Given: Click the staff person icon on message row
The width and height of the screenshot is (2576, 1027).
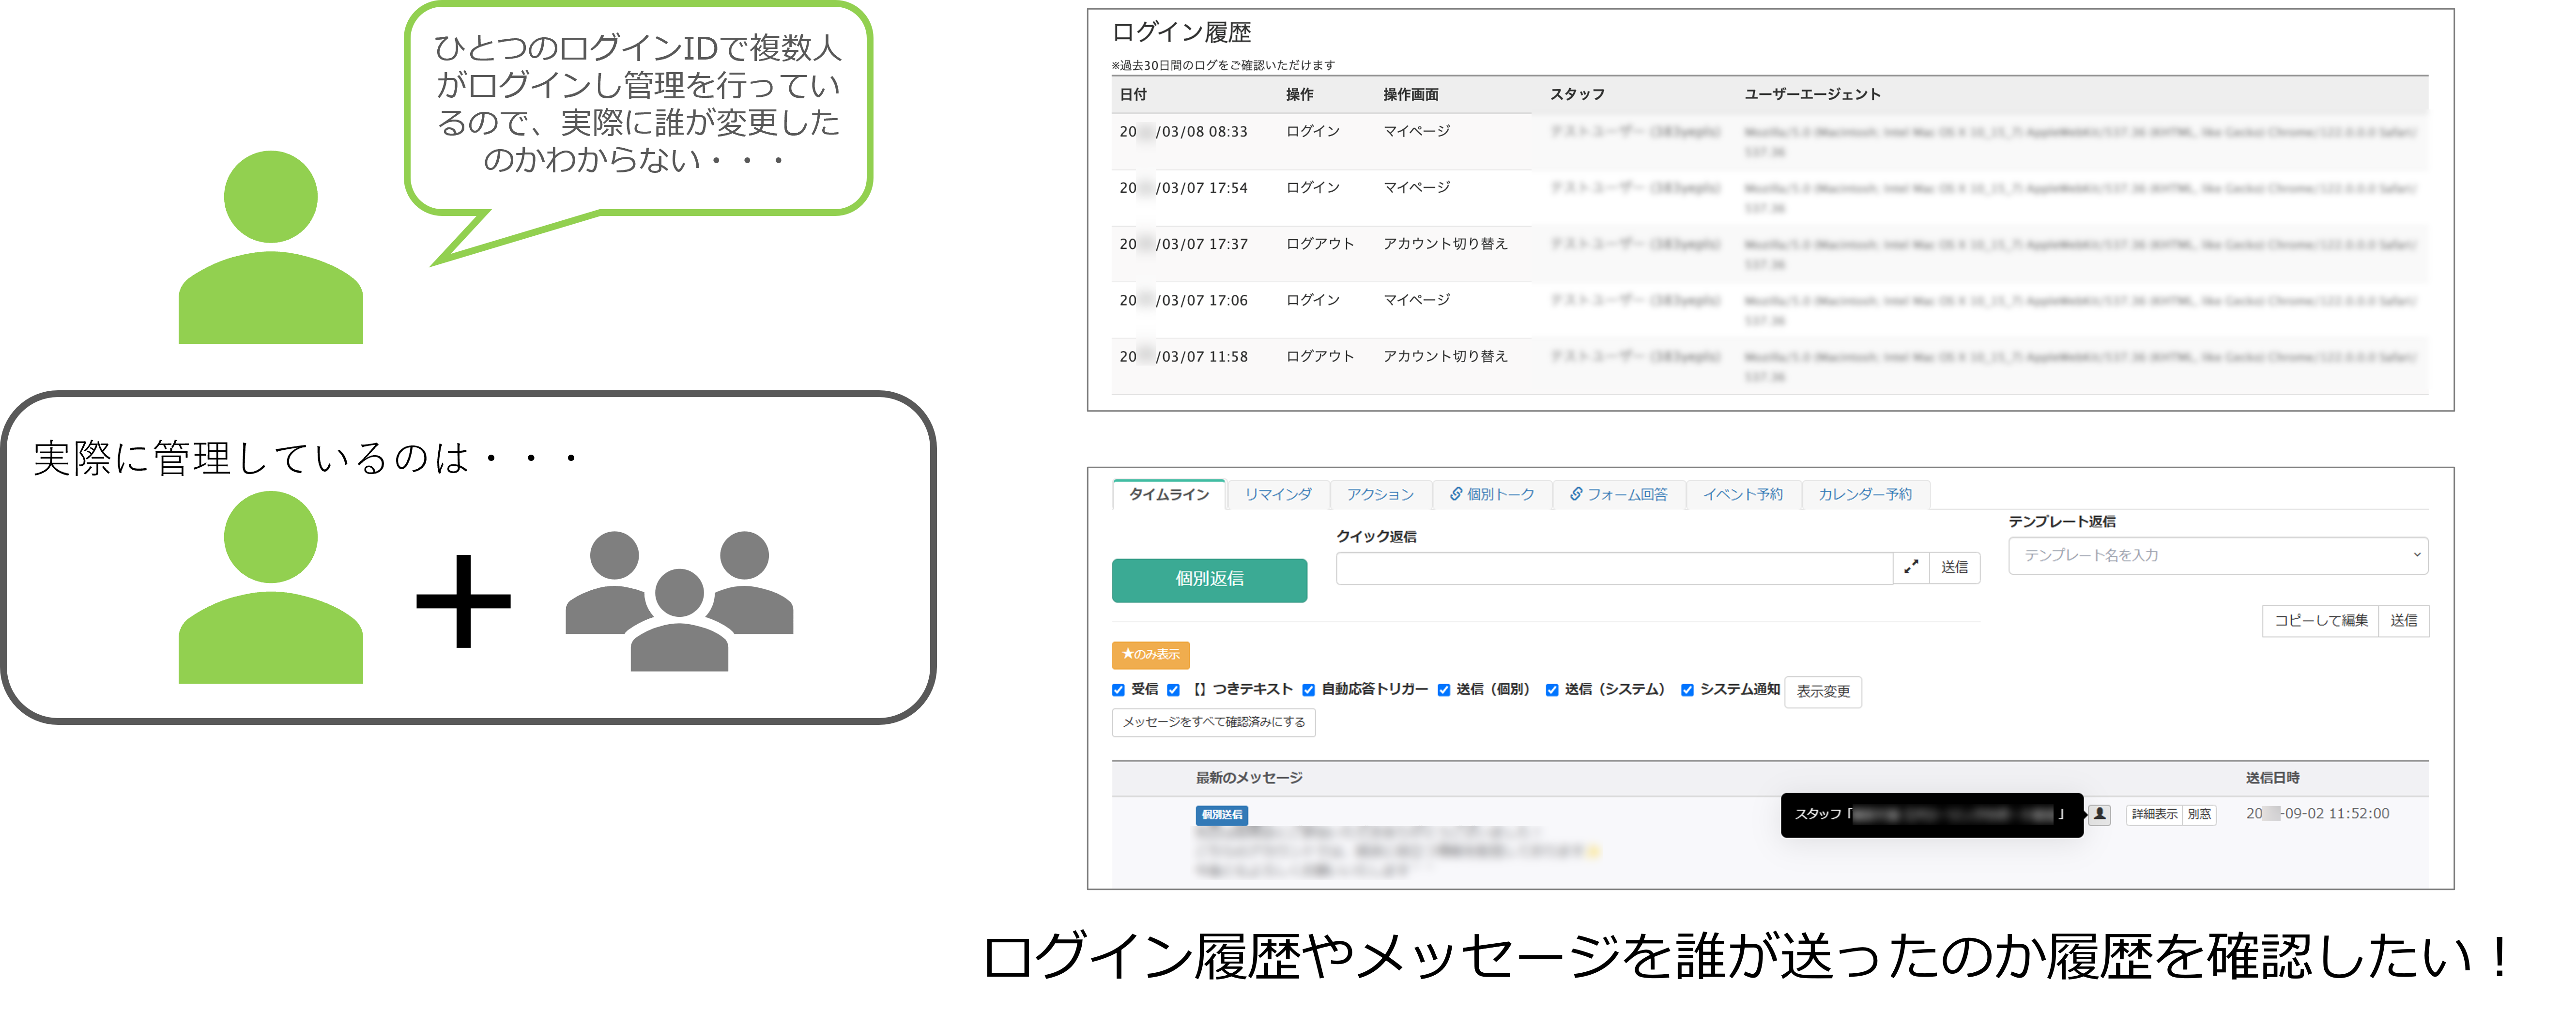Looking at the screenshot, I should (2100, 814).
